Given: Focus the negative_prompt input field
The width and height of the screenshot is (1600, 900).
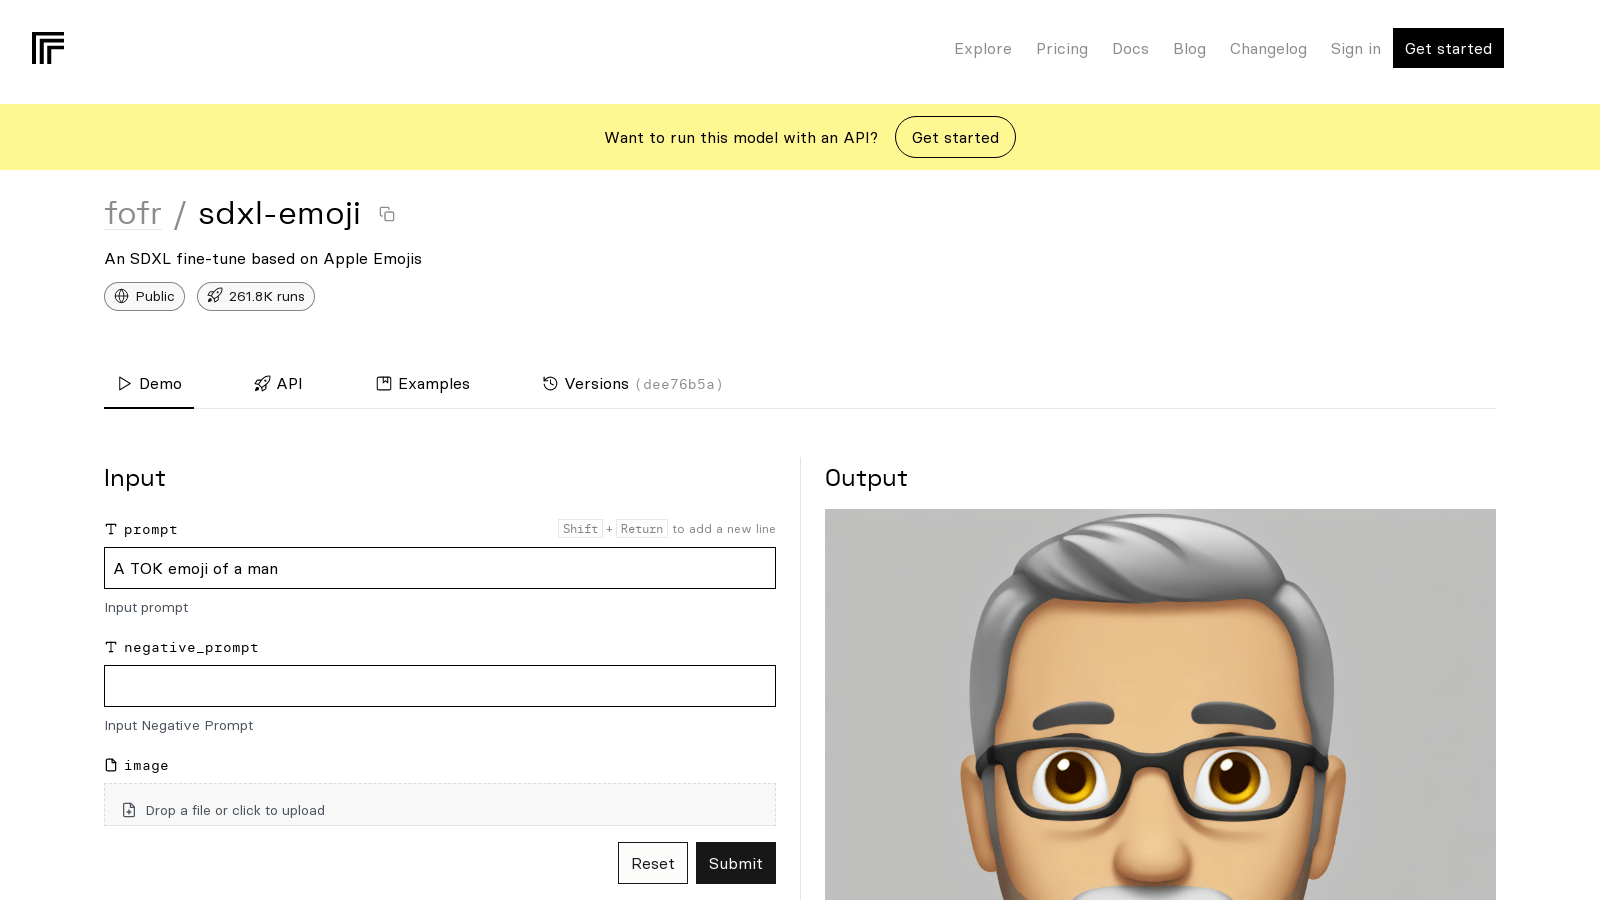Looking at the screenshot, I should click(440, 686).
